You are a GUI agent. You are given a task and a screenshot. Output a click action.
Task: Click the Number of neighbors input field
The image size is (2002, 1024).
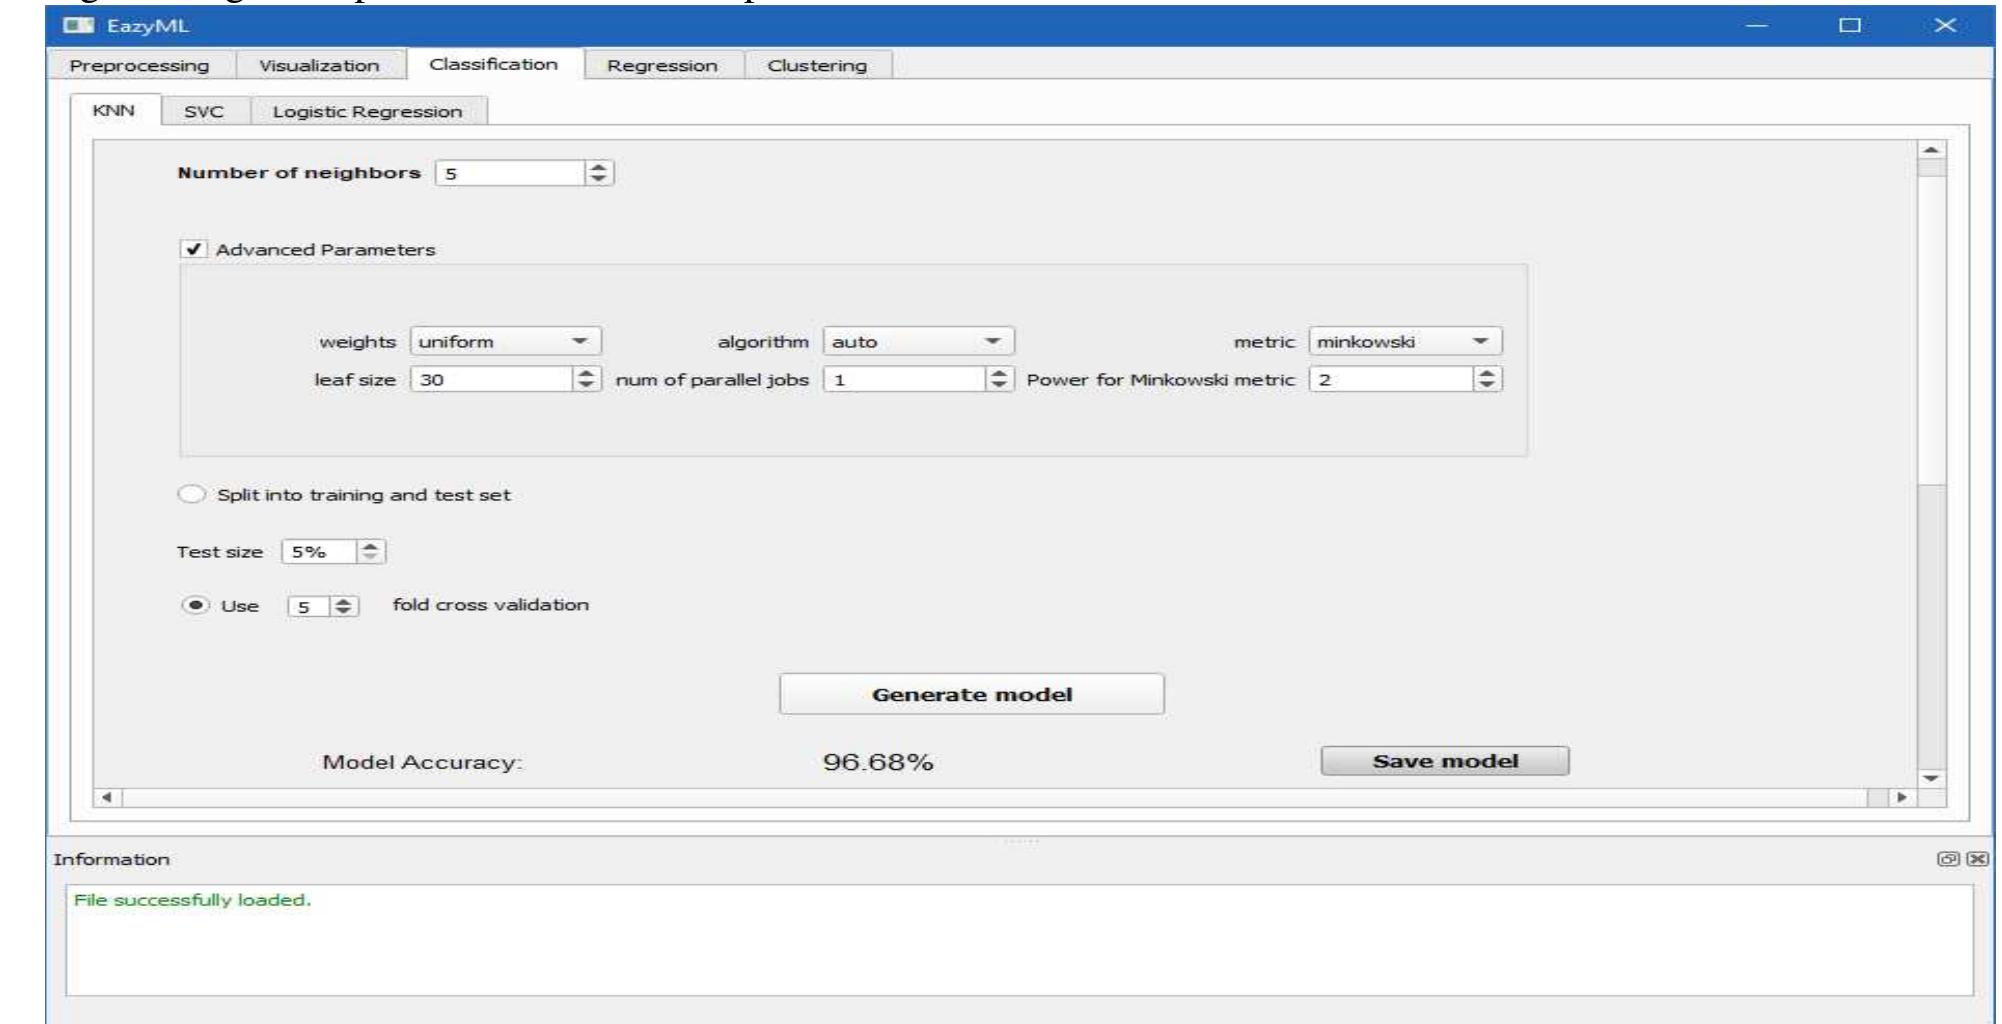pos(510,173)
